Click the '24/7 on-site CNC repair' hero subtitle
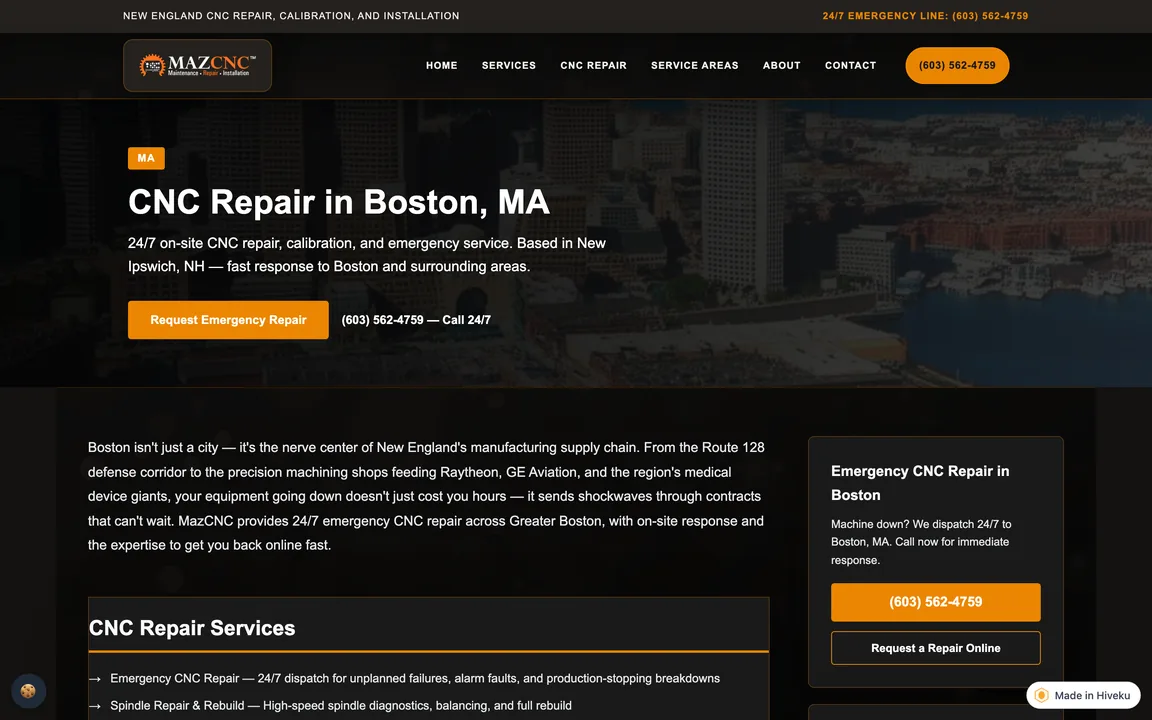This screenshot has width=1152, height=720. coord(367,254)
